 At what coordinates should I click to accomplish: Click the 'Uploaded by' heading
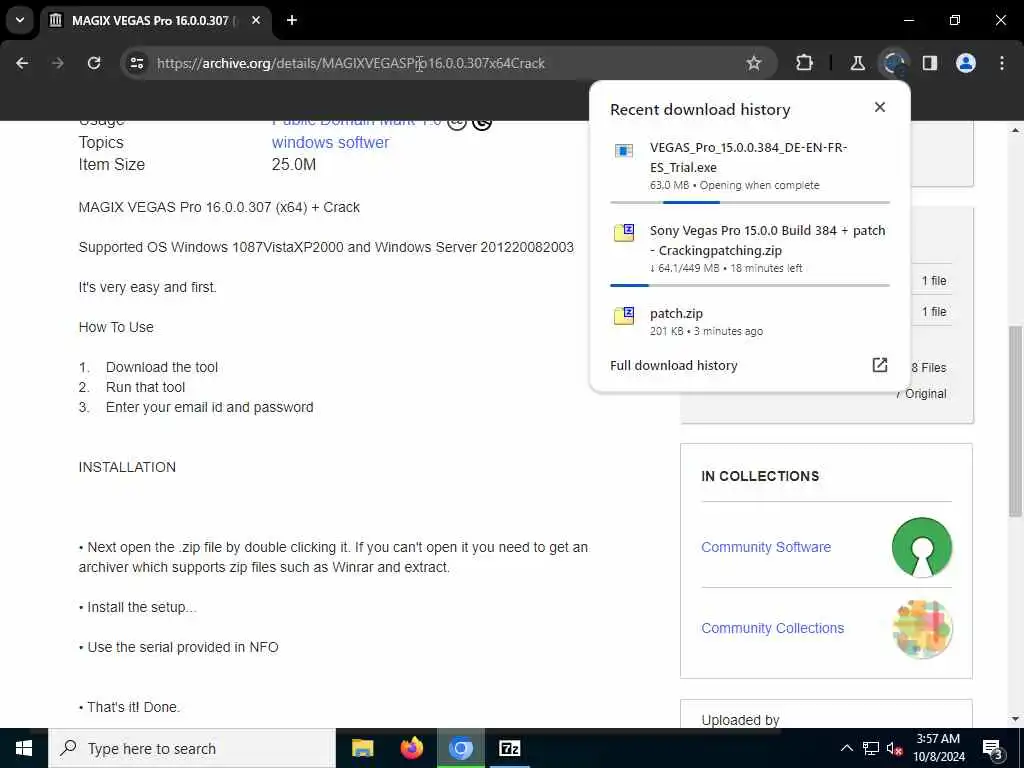coord(741,720)
